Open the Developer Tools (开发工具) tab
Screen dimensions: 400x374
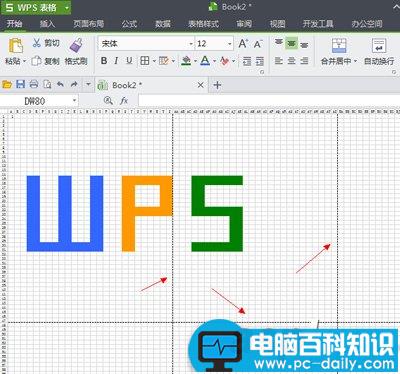point(318,24)
